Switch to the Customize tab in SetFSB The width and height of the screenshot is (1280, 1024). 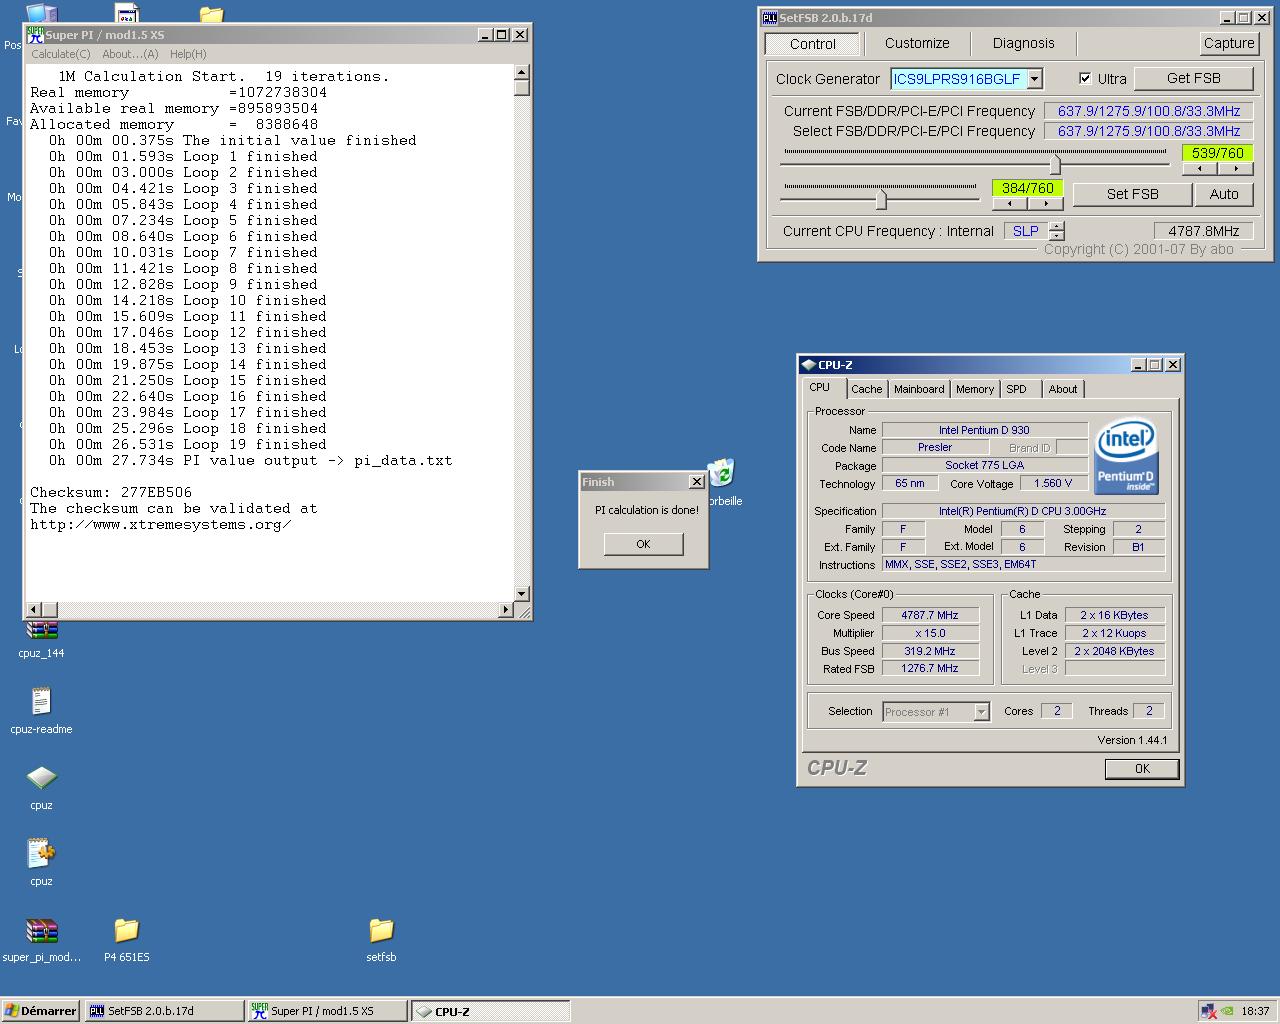tap(917, 43)
